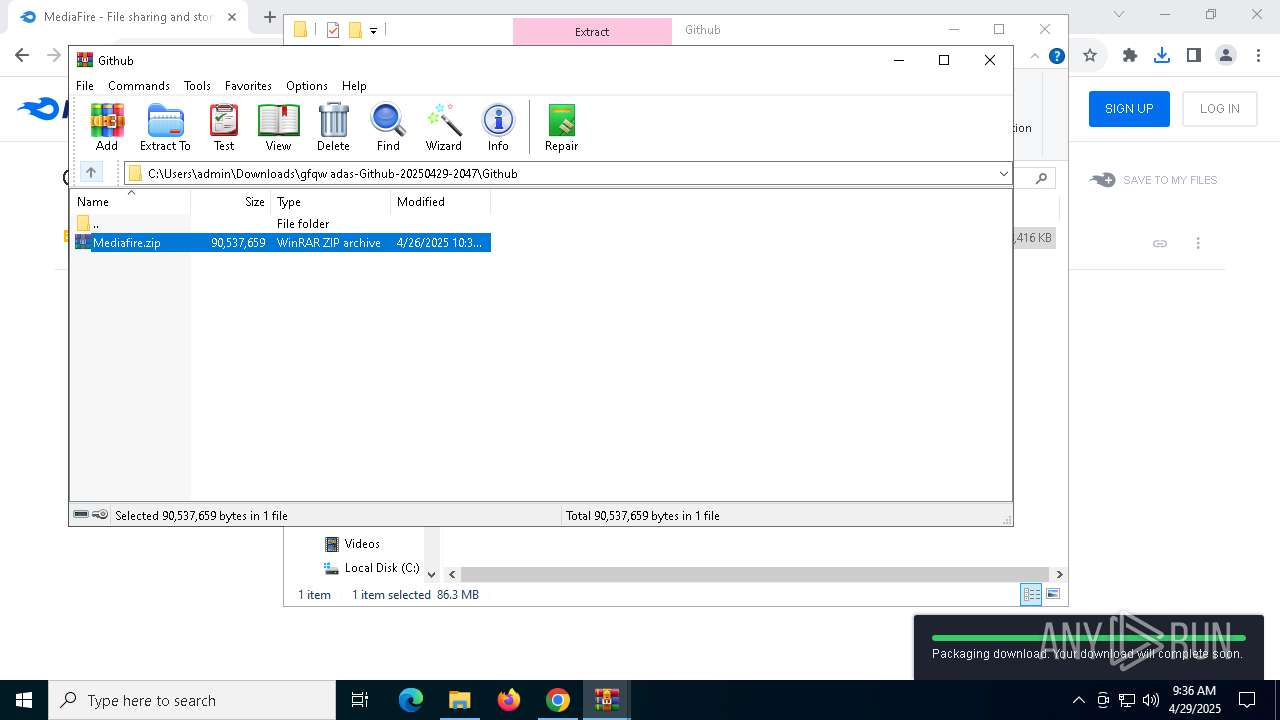Sort by the Size column header

coord(231,201)
